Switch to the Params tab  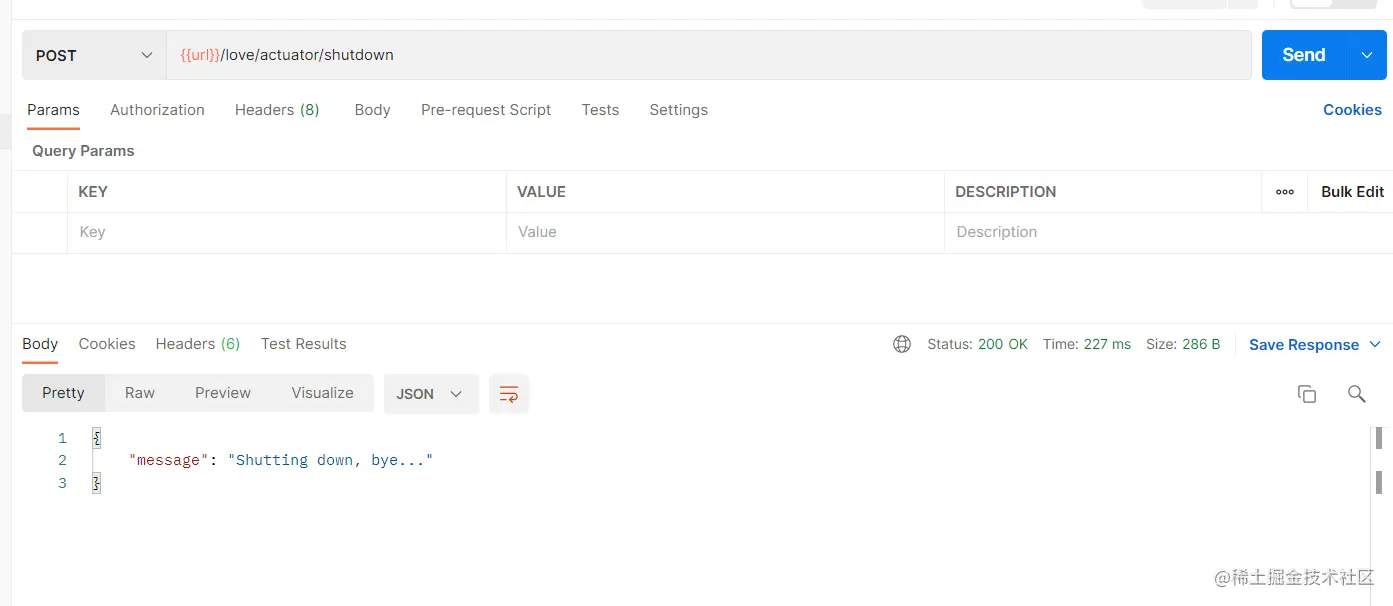click(x=53, y=110)
